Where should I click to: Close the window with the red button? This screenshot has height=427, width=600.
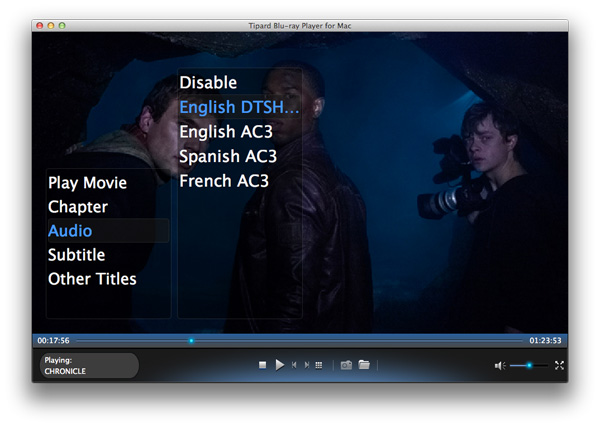click(39, 26)
